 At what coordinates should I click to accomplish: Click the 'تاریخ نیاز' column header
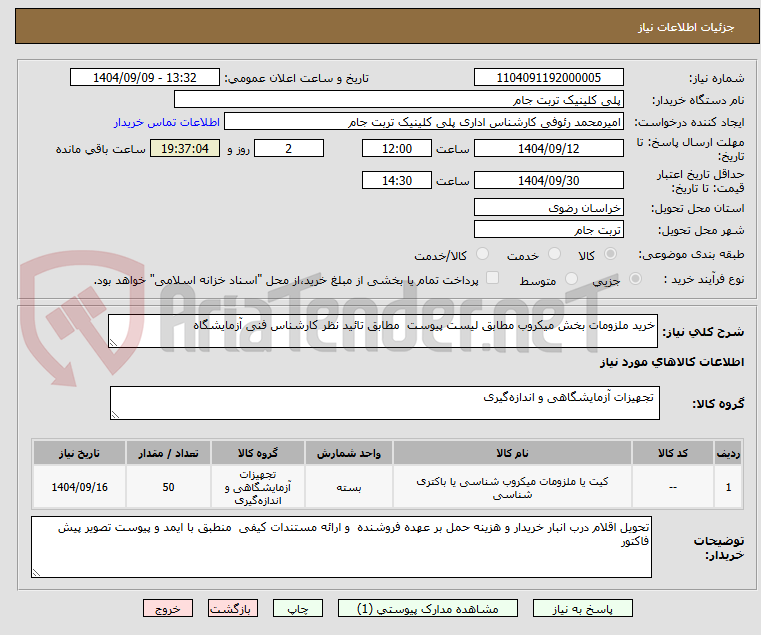[x=79, y=453]
